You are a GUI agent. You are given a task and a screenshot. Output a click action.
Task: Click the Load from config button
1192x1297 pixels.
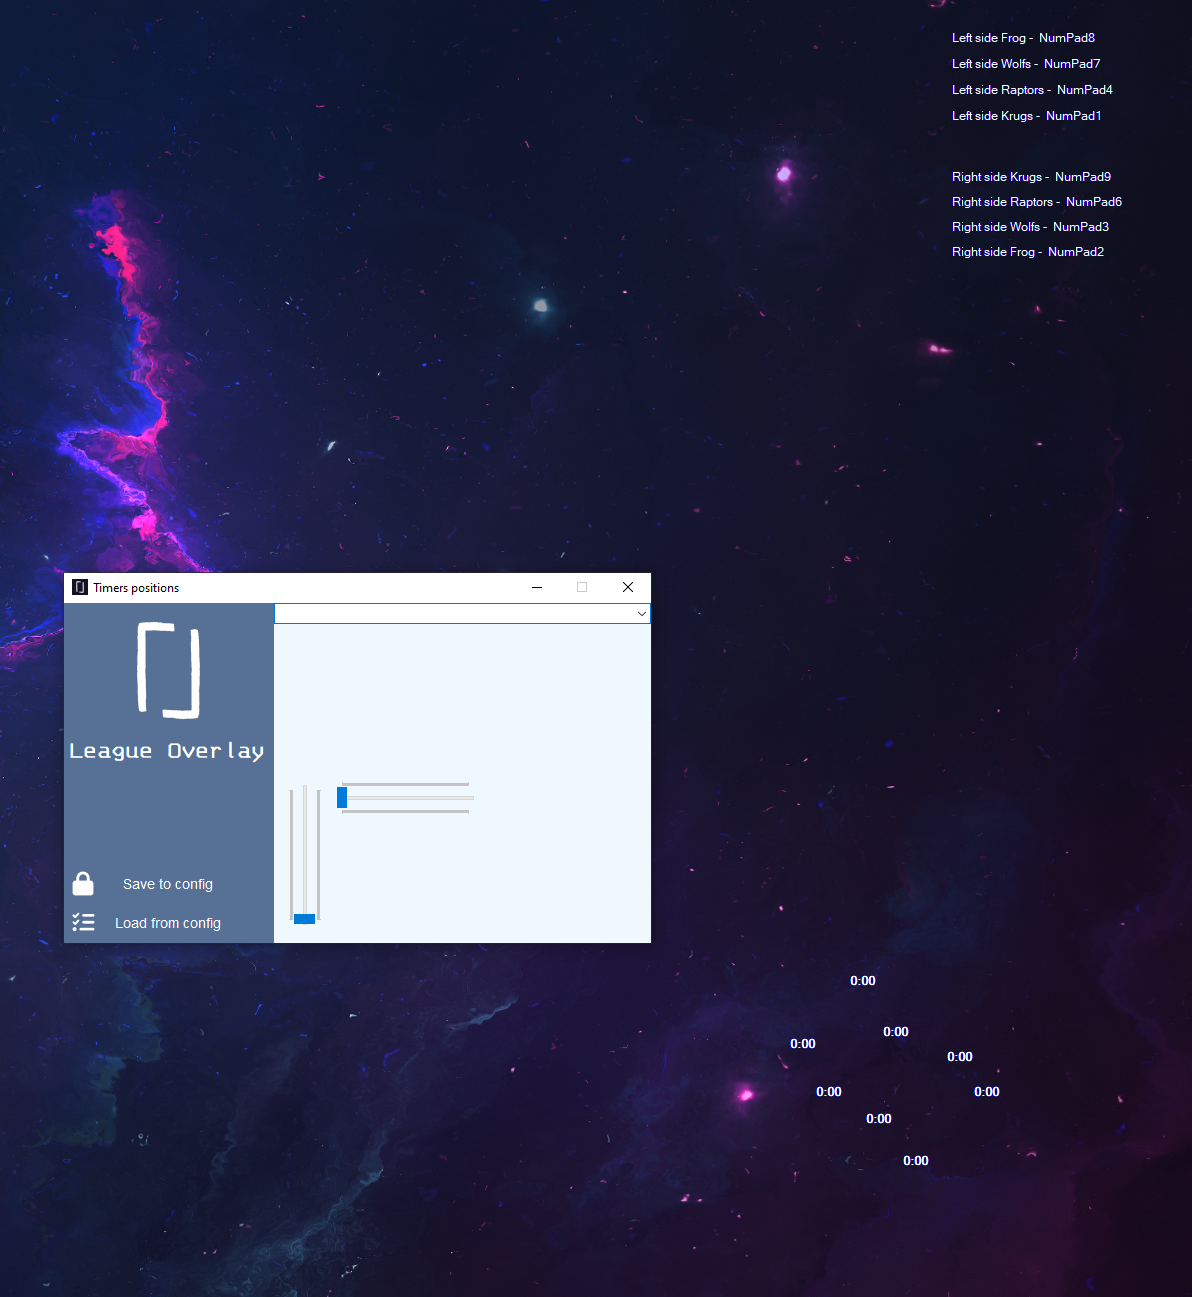(168, 923)
